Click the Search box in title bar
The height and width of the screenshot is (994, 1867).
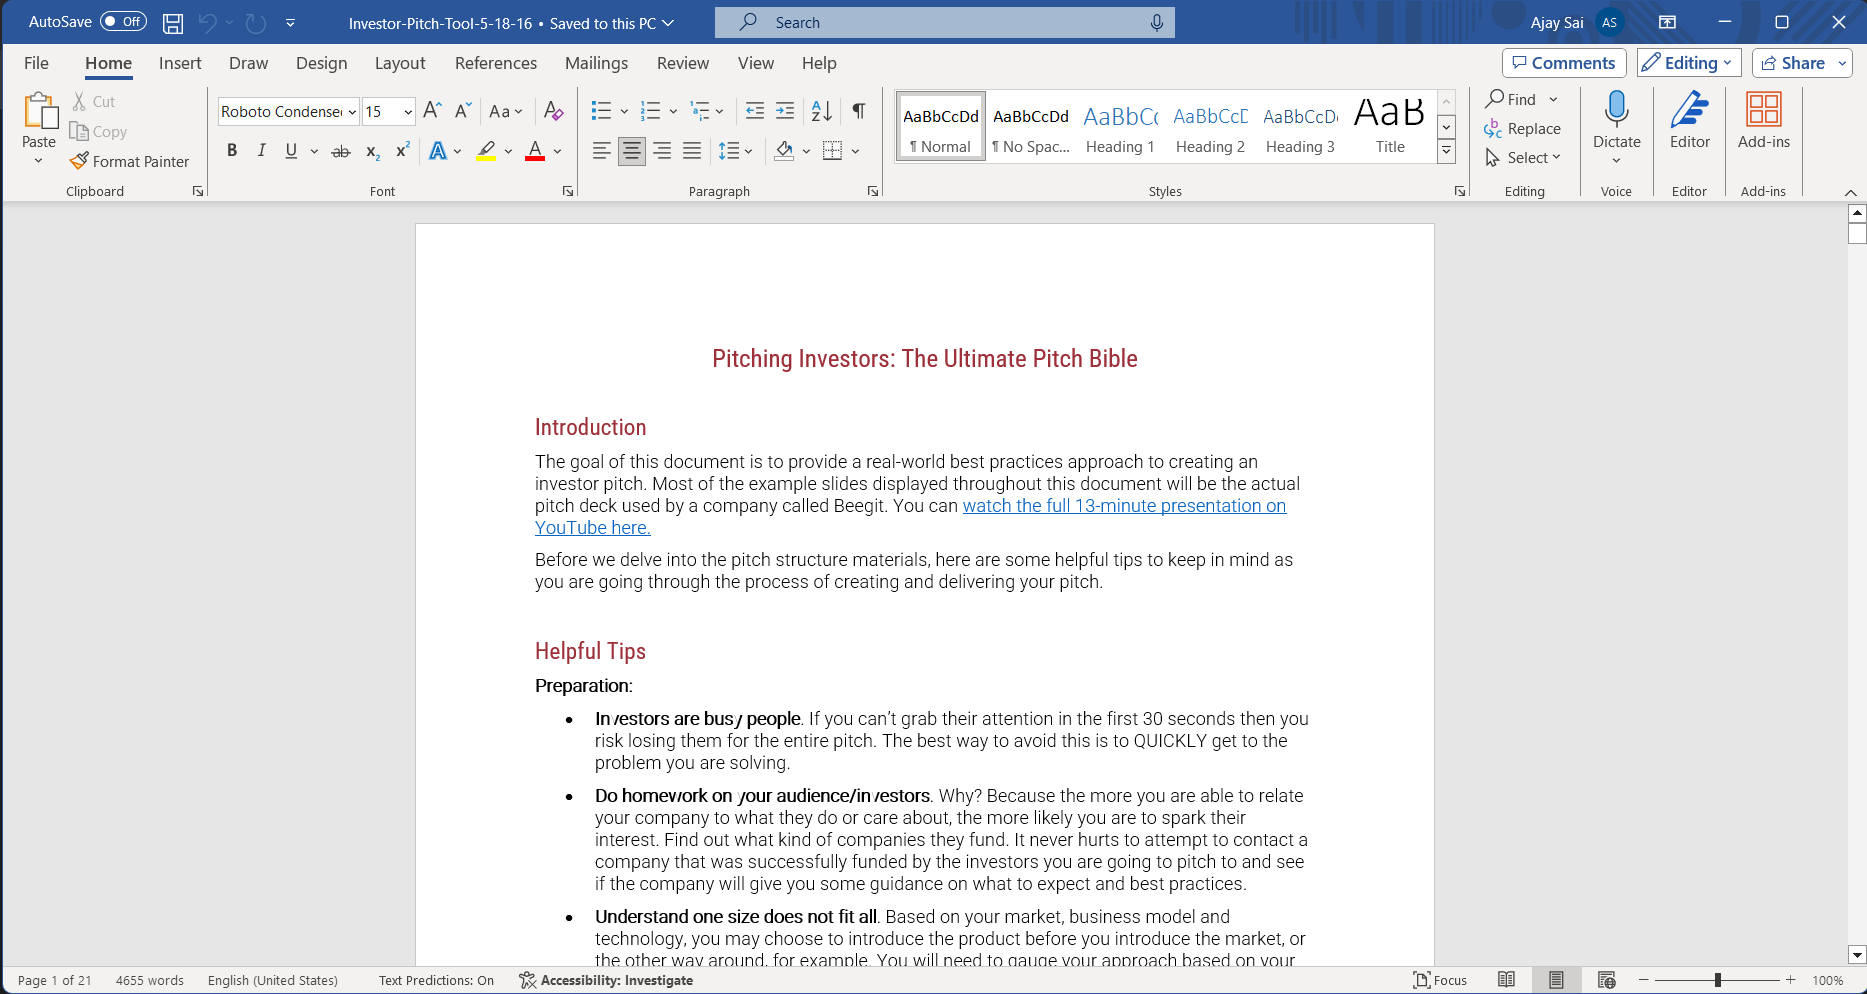click(x=944, y=22)
